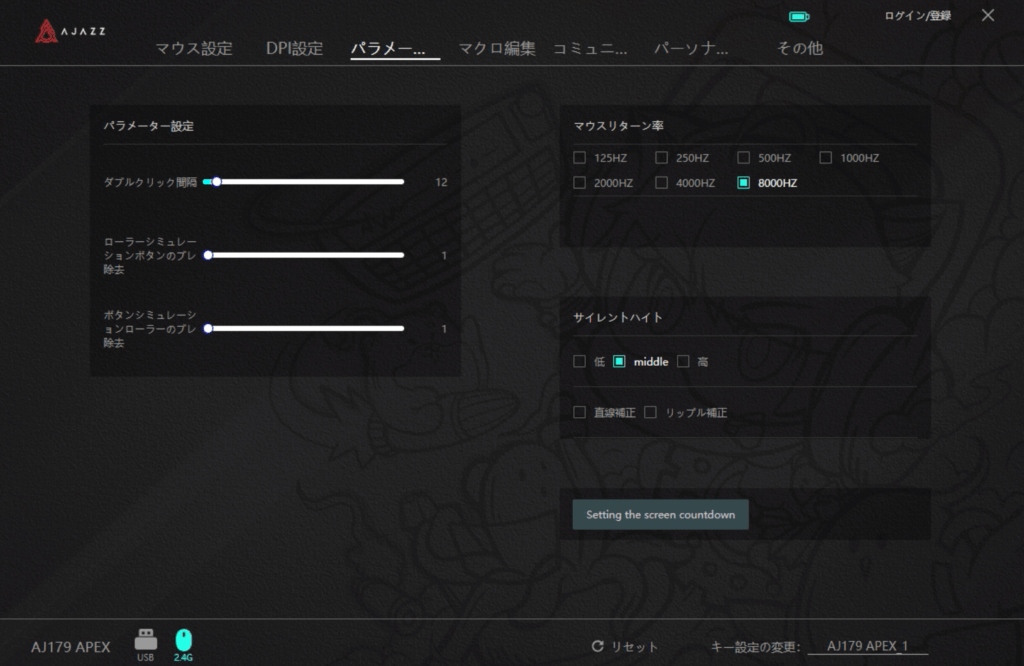Toggle the 8000HZ polling rate checkbox
Viewport: 1024px width, 666px height.
(x=744, y=183)
